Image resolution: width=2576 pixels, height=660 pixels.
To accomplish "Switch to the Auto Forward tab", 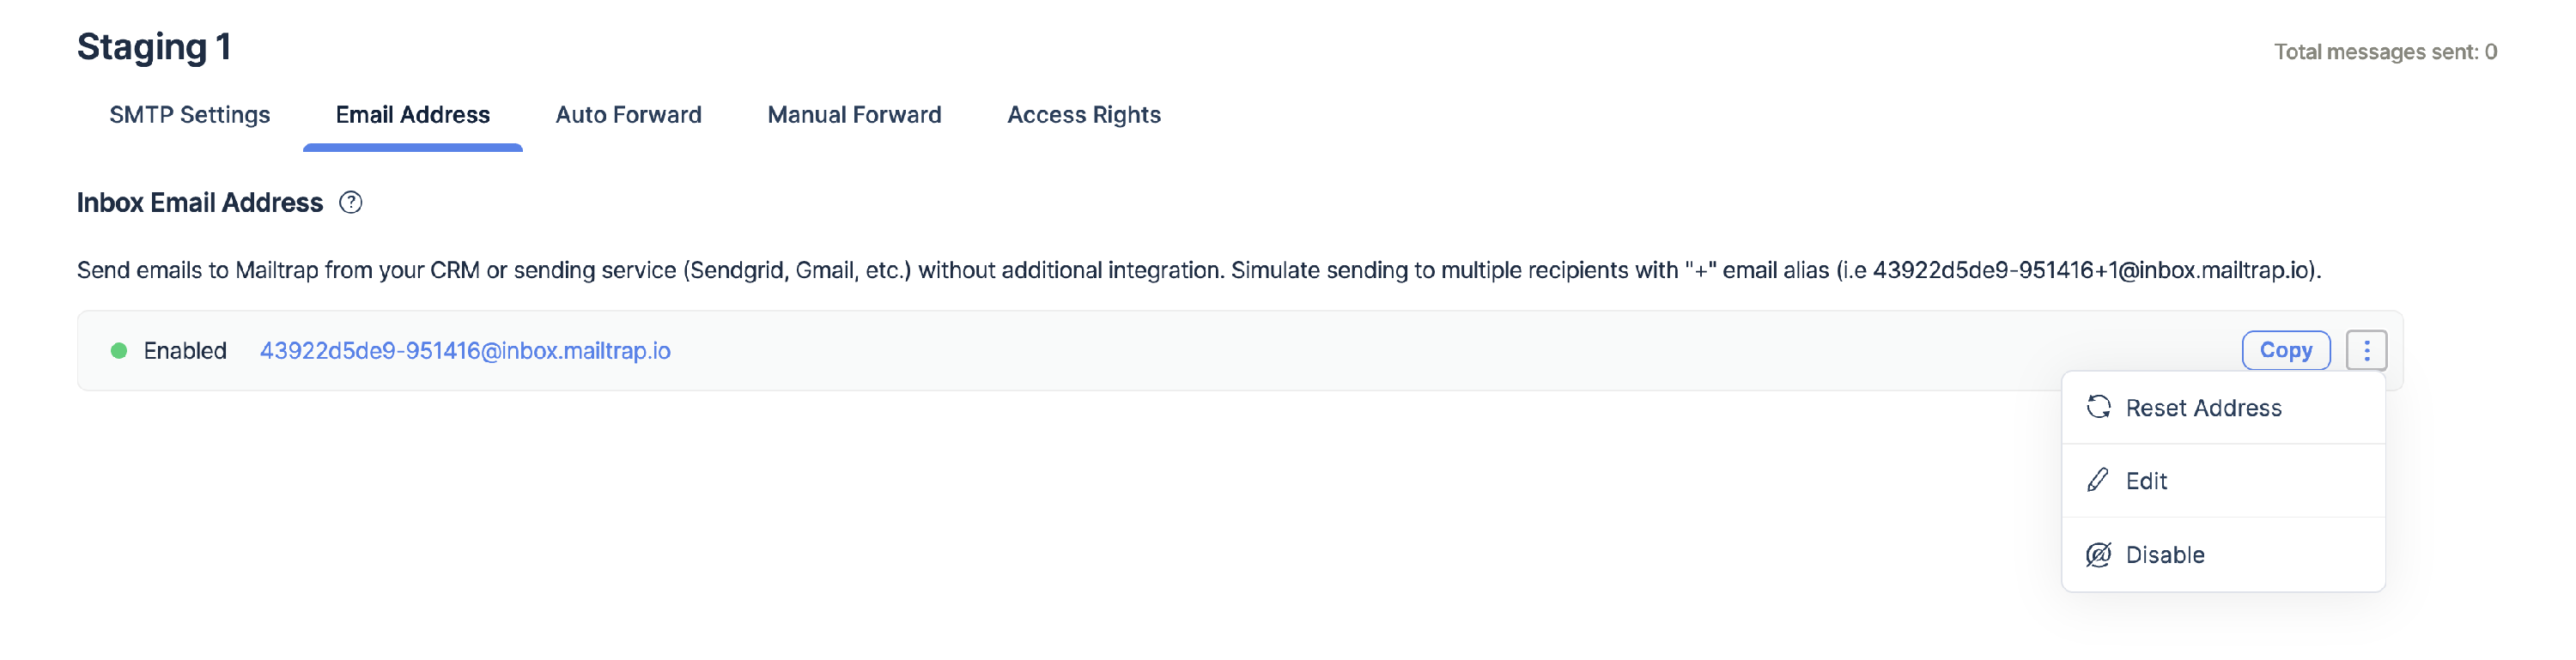I will click(628, 115).
